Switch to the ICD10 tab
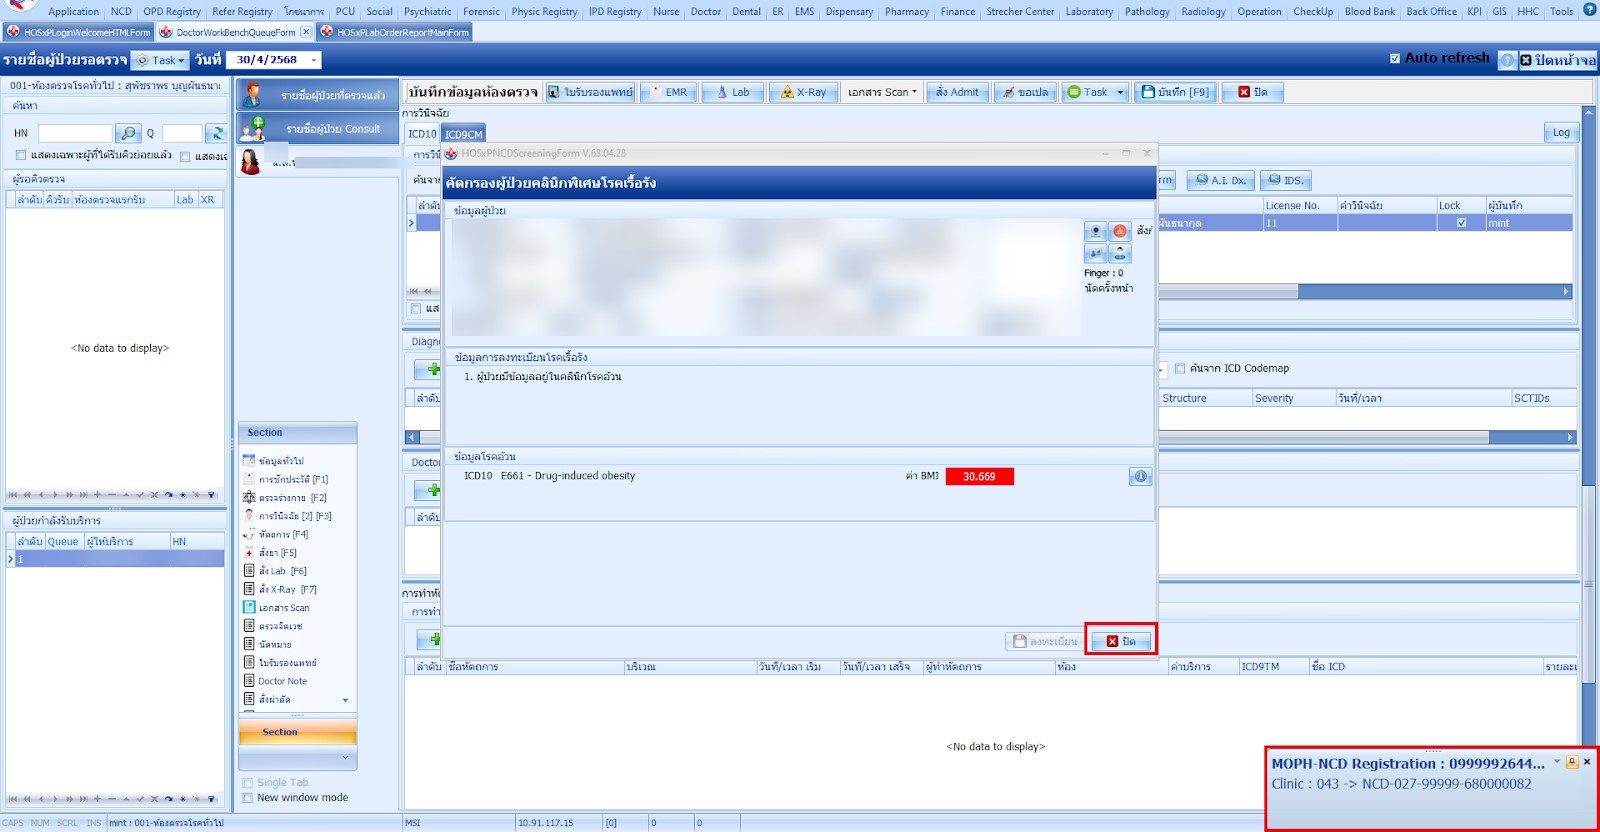 [x=422, y=133]
